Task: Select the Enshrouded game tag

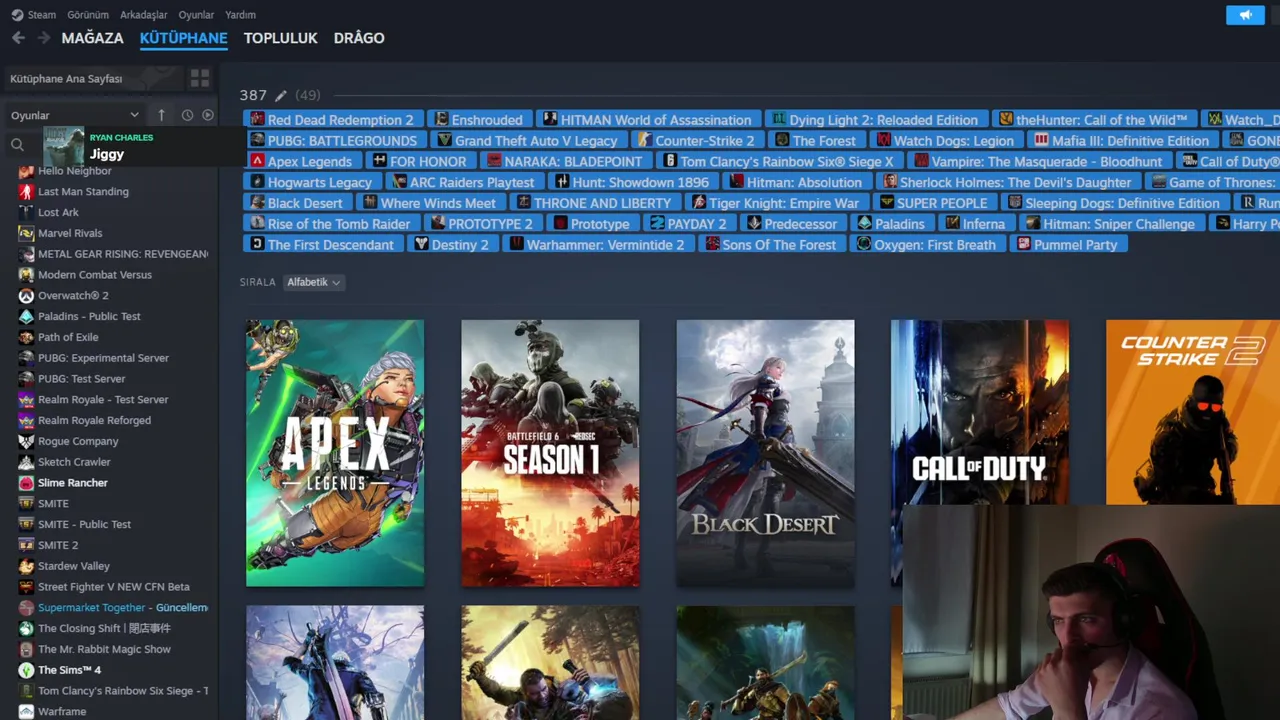Action: pyautogui.click(x=479, y=120)
